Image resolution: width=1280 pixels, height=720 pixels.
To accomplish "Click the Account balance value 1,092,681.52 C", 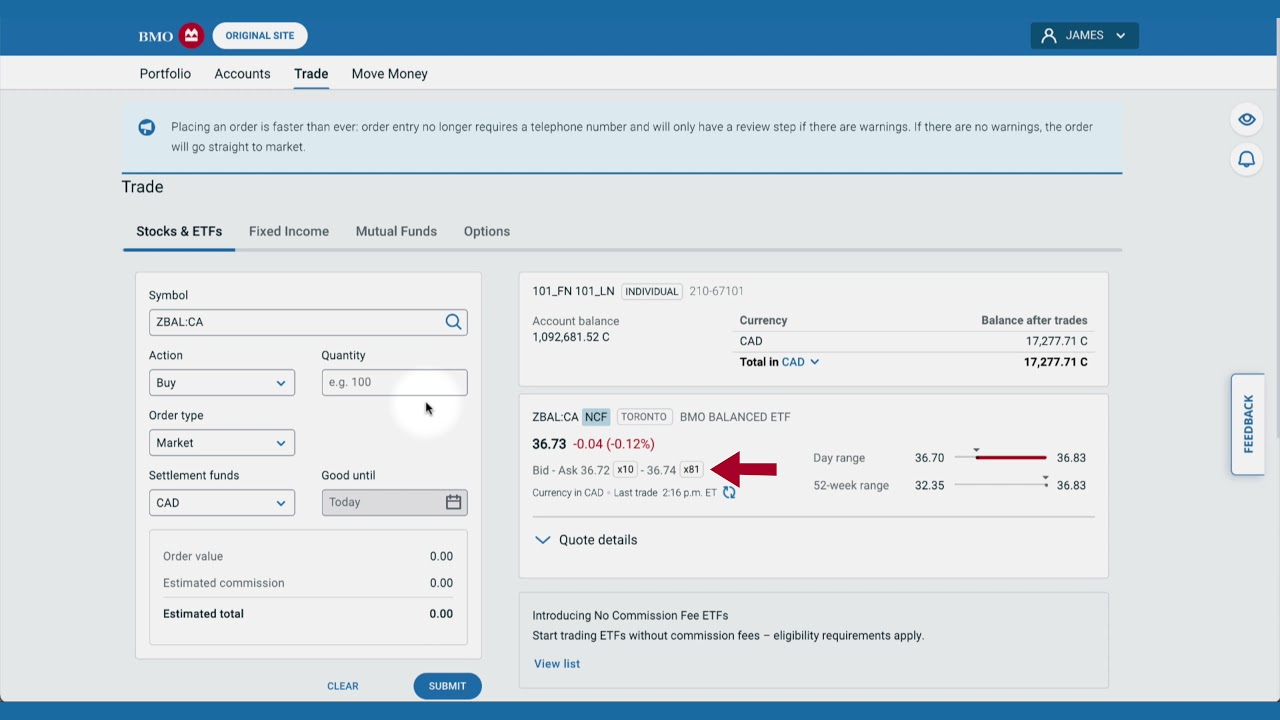I will (x=571, y=337).
